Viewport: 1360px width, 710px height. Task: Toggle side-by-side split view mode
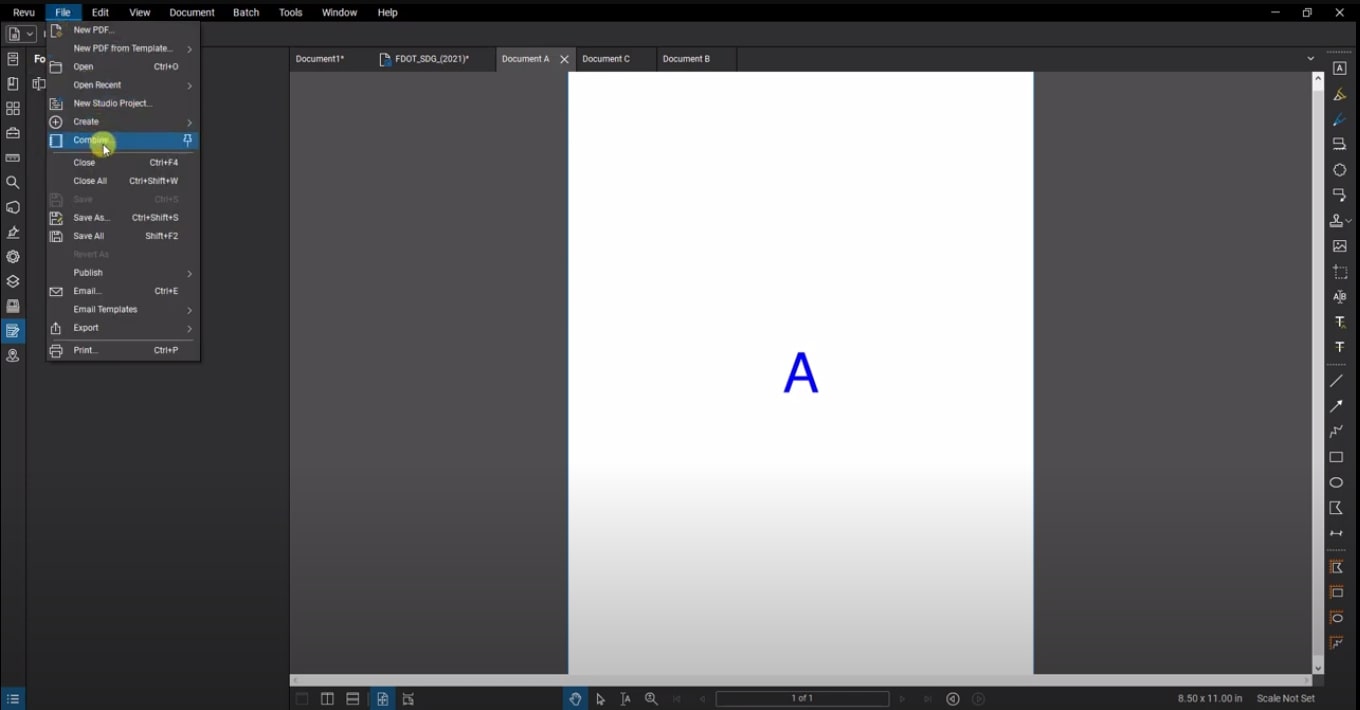coord(327,698)
